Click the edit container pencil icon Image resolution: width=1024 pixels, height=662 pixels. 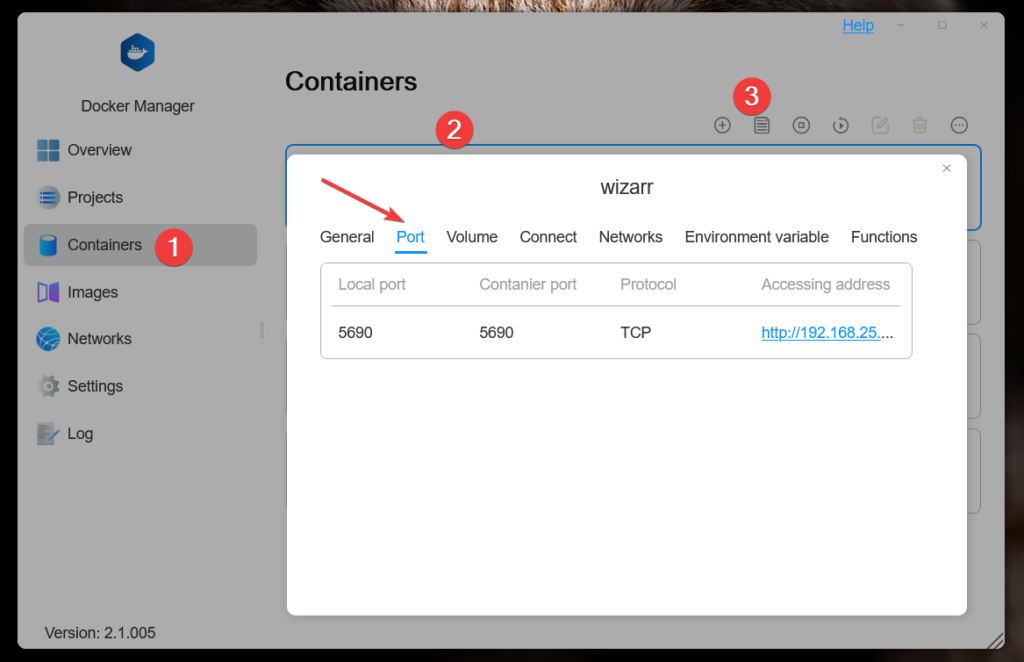880,125
